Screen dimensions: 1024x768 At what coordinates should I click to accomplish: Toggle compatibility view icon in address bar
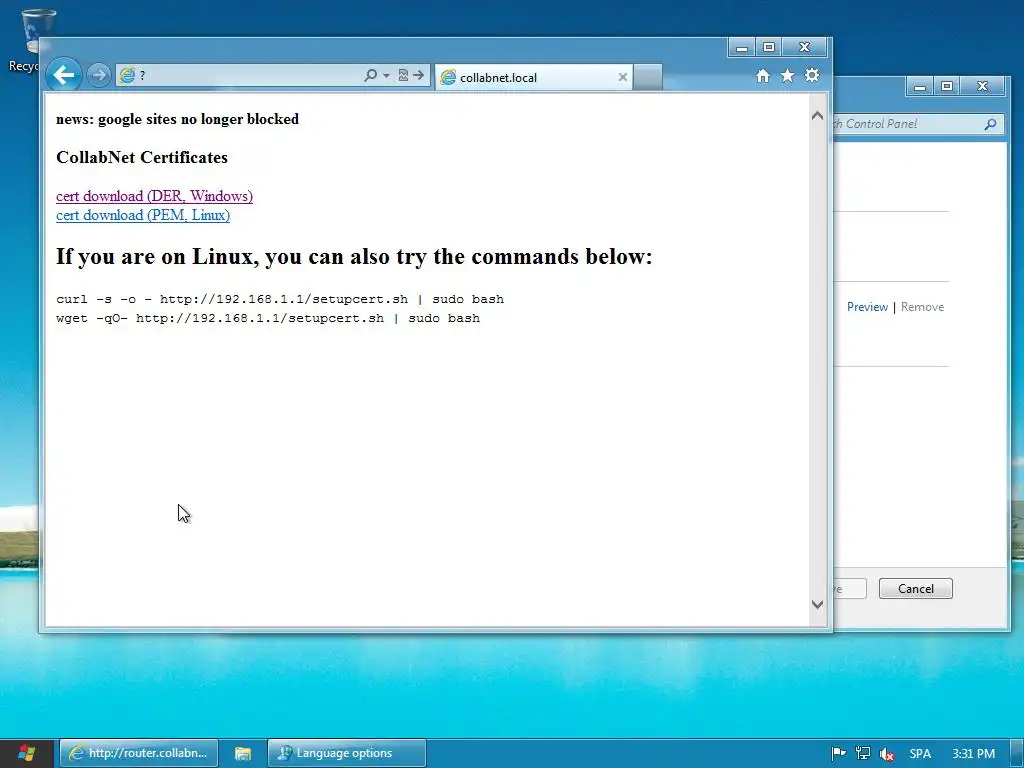(x=404, y=75)
